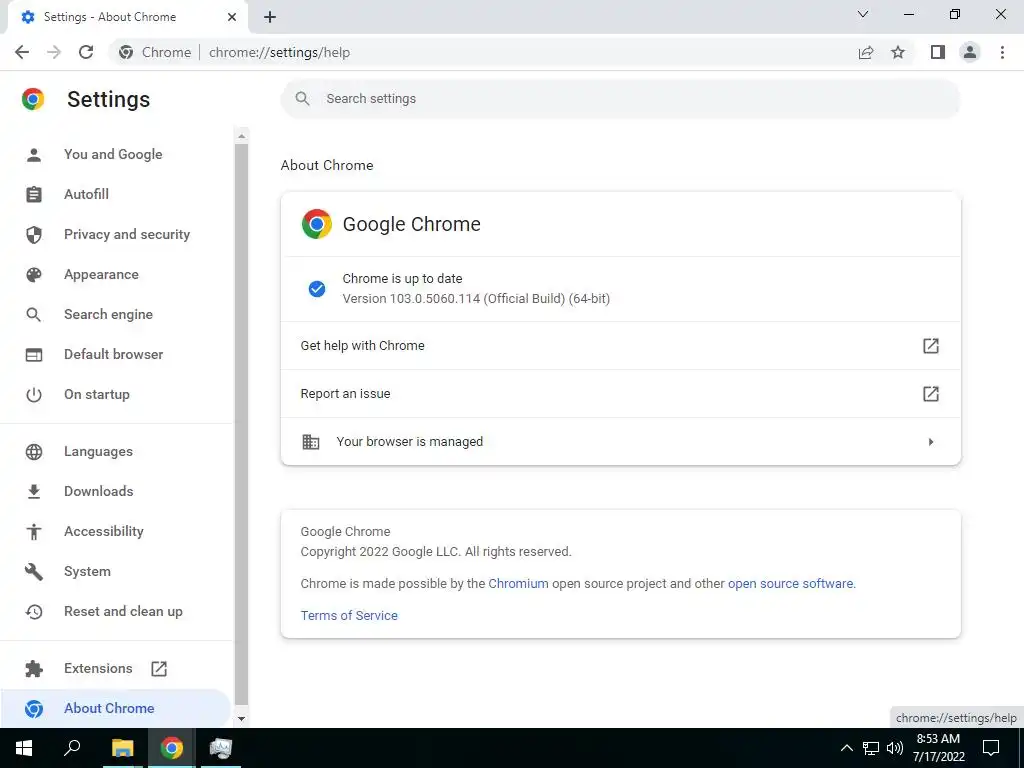The image size is (1024, 768).
Task: Open a new tab with the plus button
Action: pyautogui.click(x=270, y=17)
